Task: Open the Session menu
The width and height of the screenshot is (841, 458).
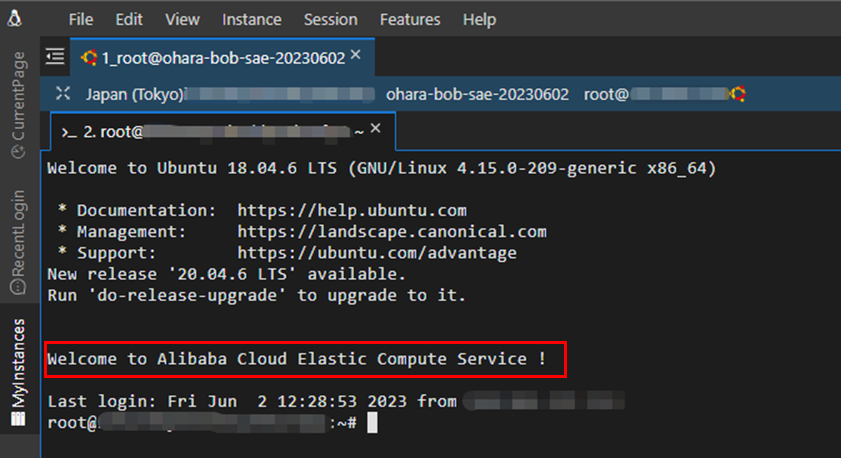Action: [x=330, y=19]
